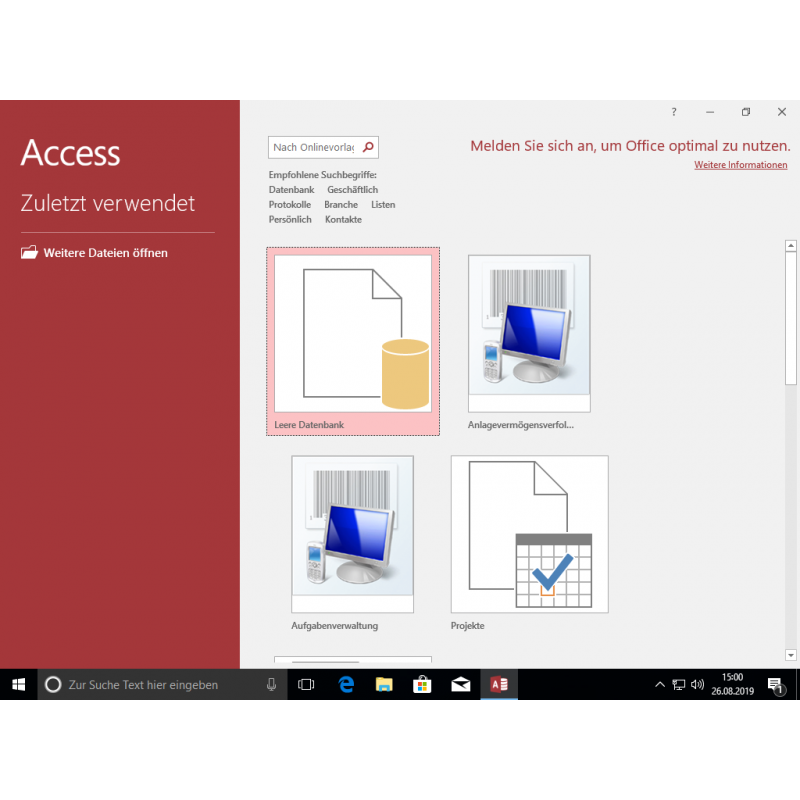Click the Kontakte suggested search term
Image resolution: width=800 pixels, height=800 pixels.
pyautogui.click(x=344, y=219)
